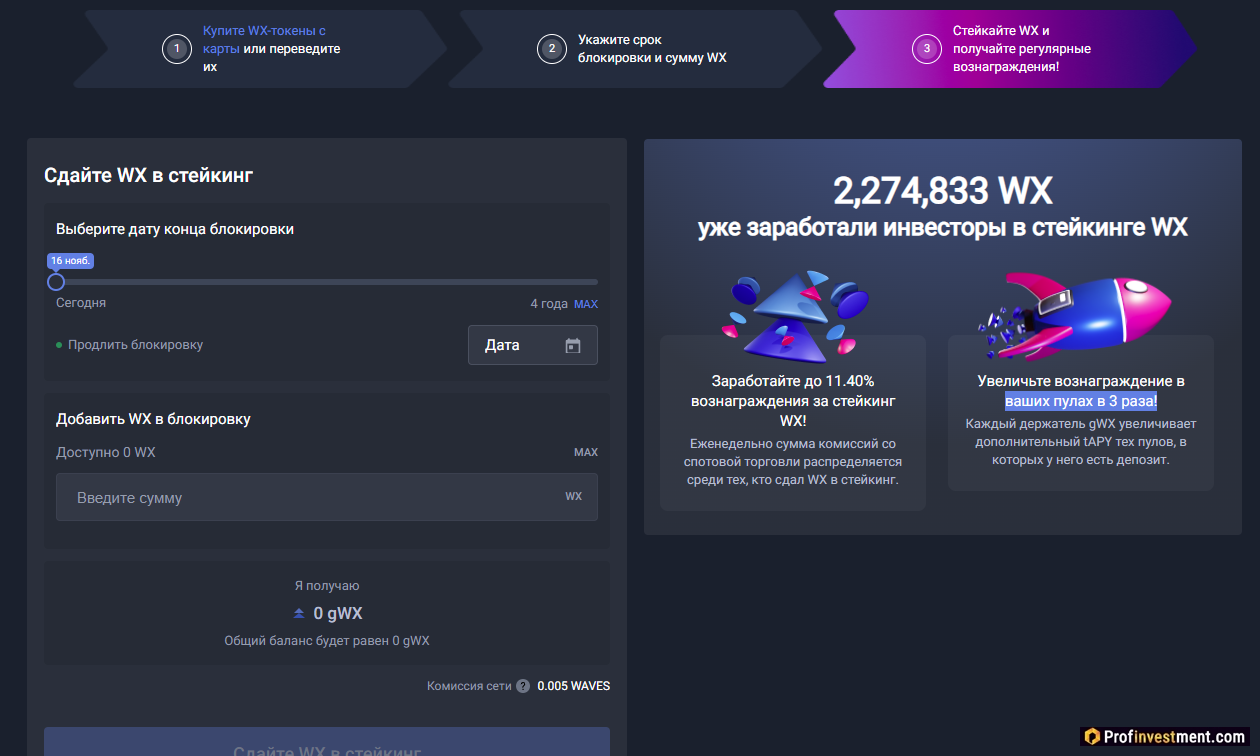Click the 'Сегодня' slider label

click(81, 303)
